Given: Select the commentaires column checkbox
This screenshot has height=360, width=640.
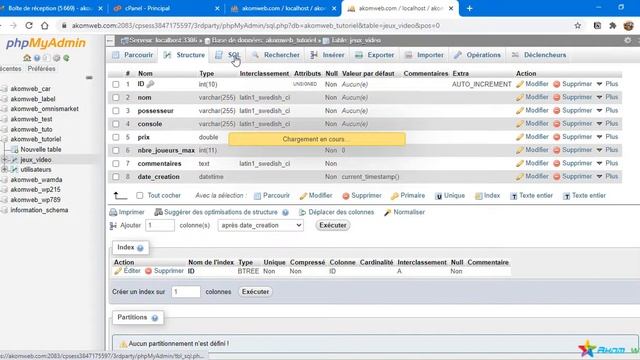Looking at the screenshot, I should point(116,164).
